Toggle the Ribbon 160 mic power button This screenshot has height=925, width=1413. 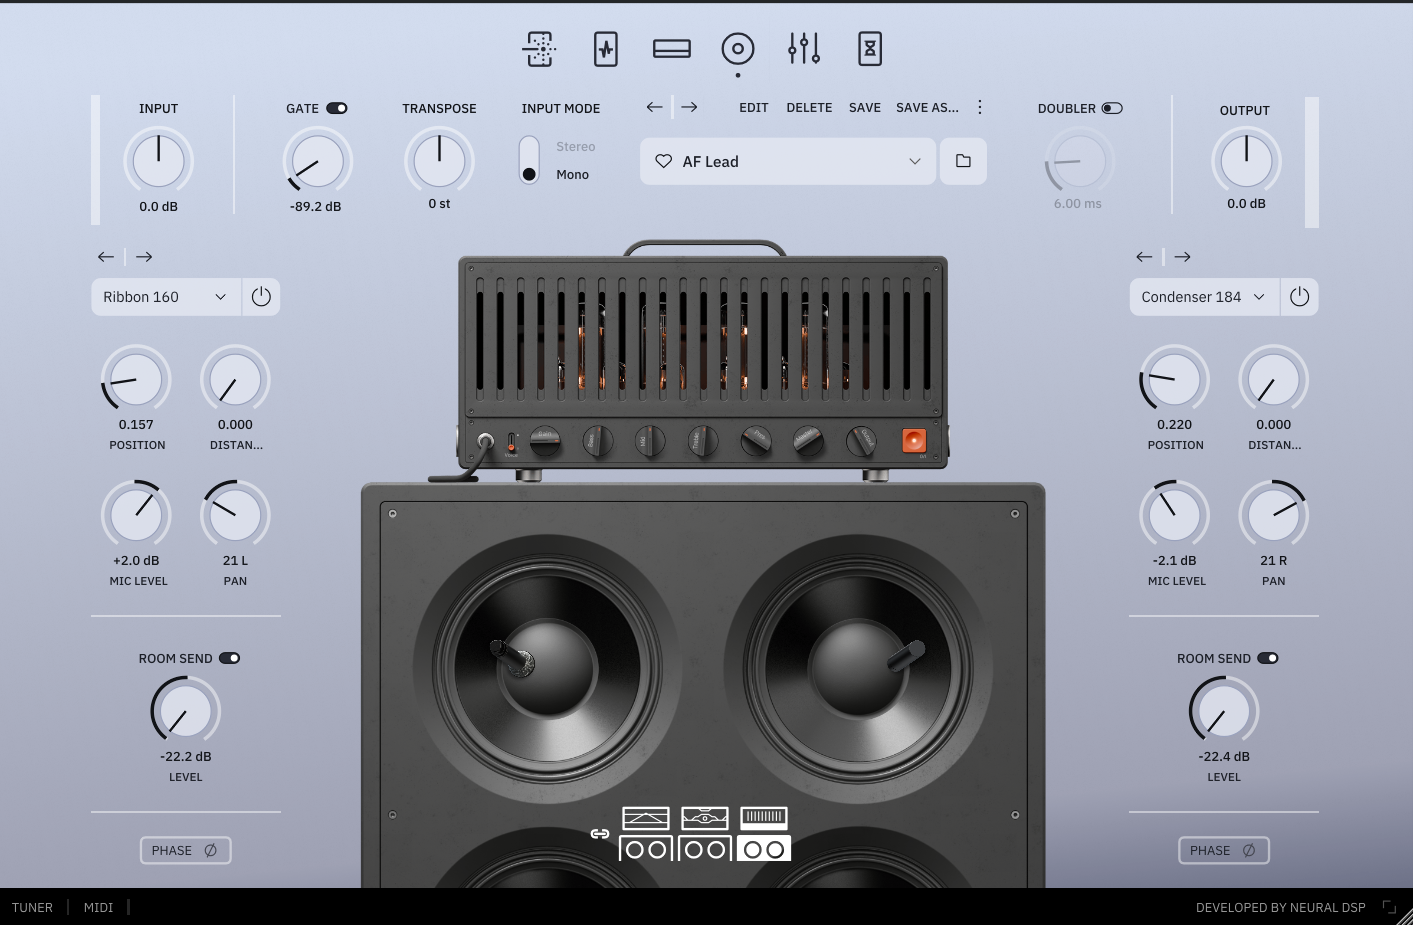pos(261,297)
